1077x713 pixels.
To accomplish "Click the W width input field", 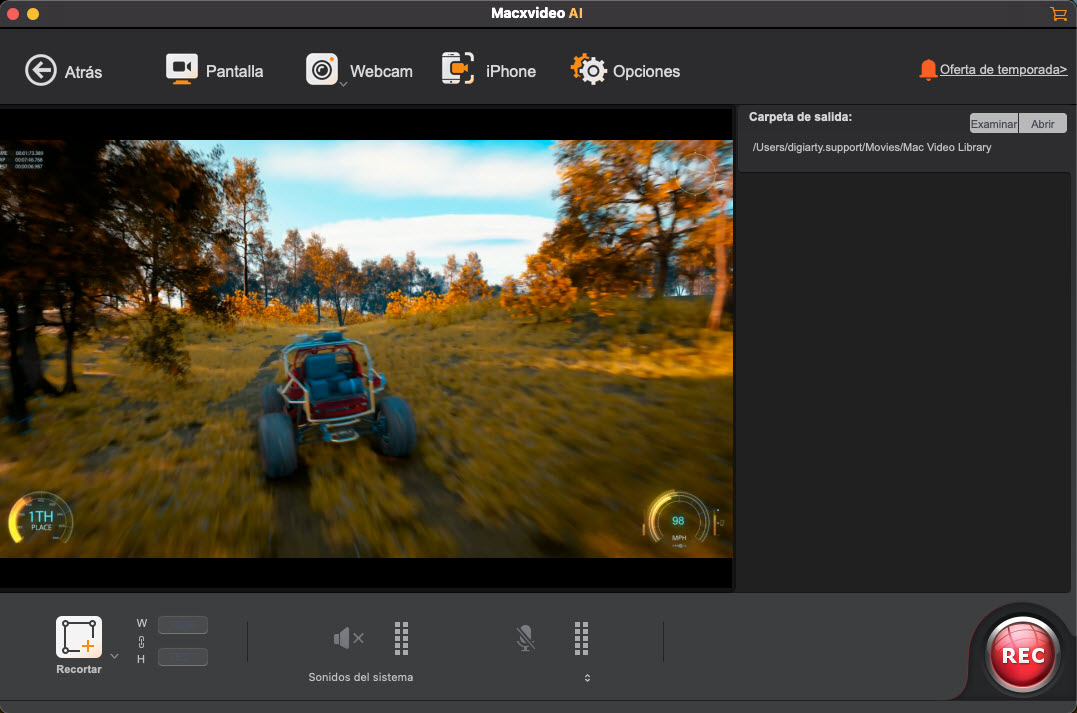I will 182,625.
